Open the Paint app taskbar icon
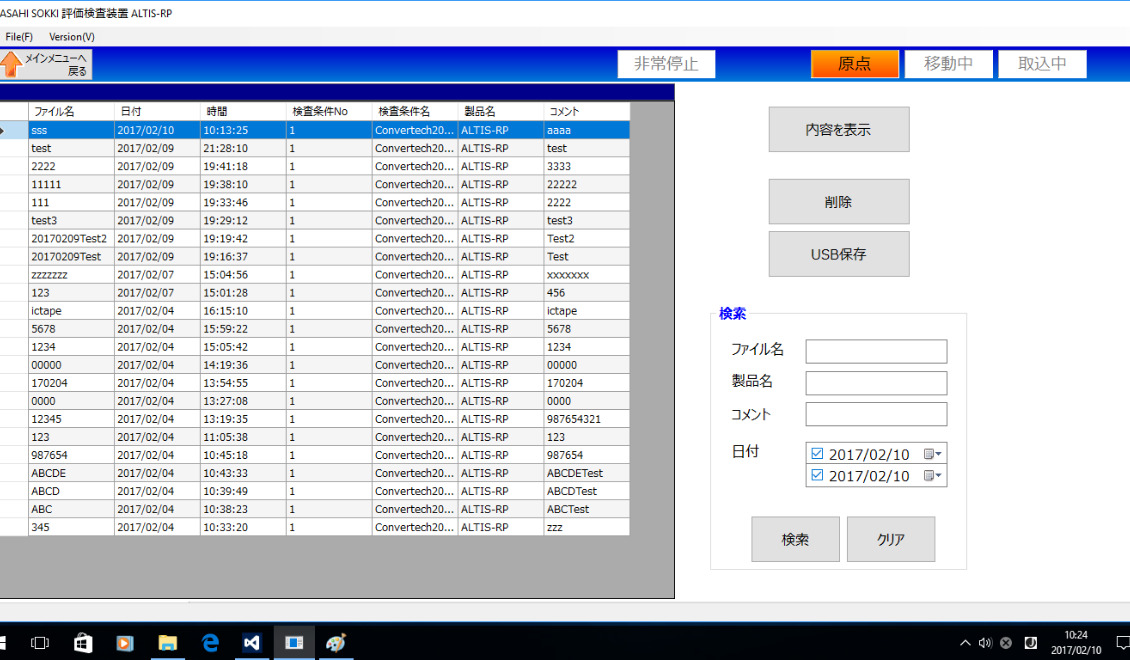The image size is (1130, 660). pos(336,643)
